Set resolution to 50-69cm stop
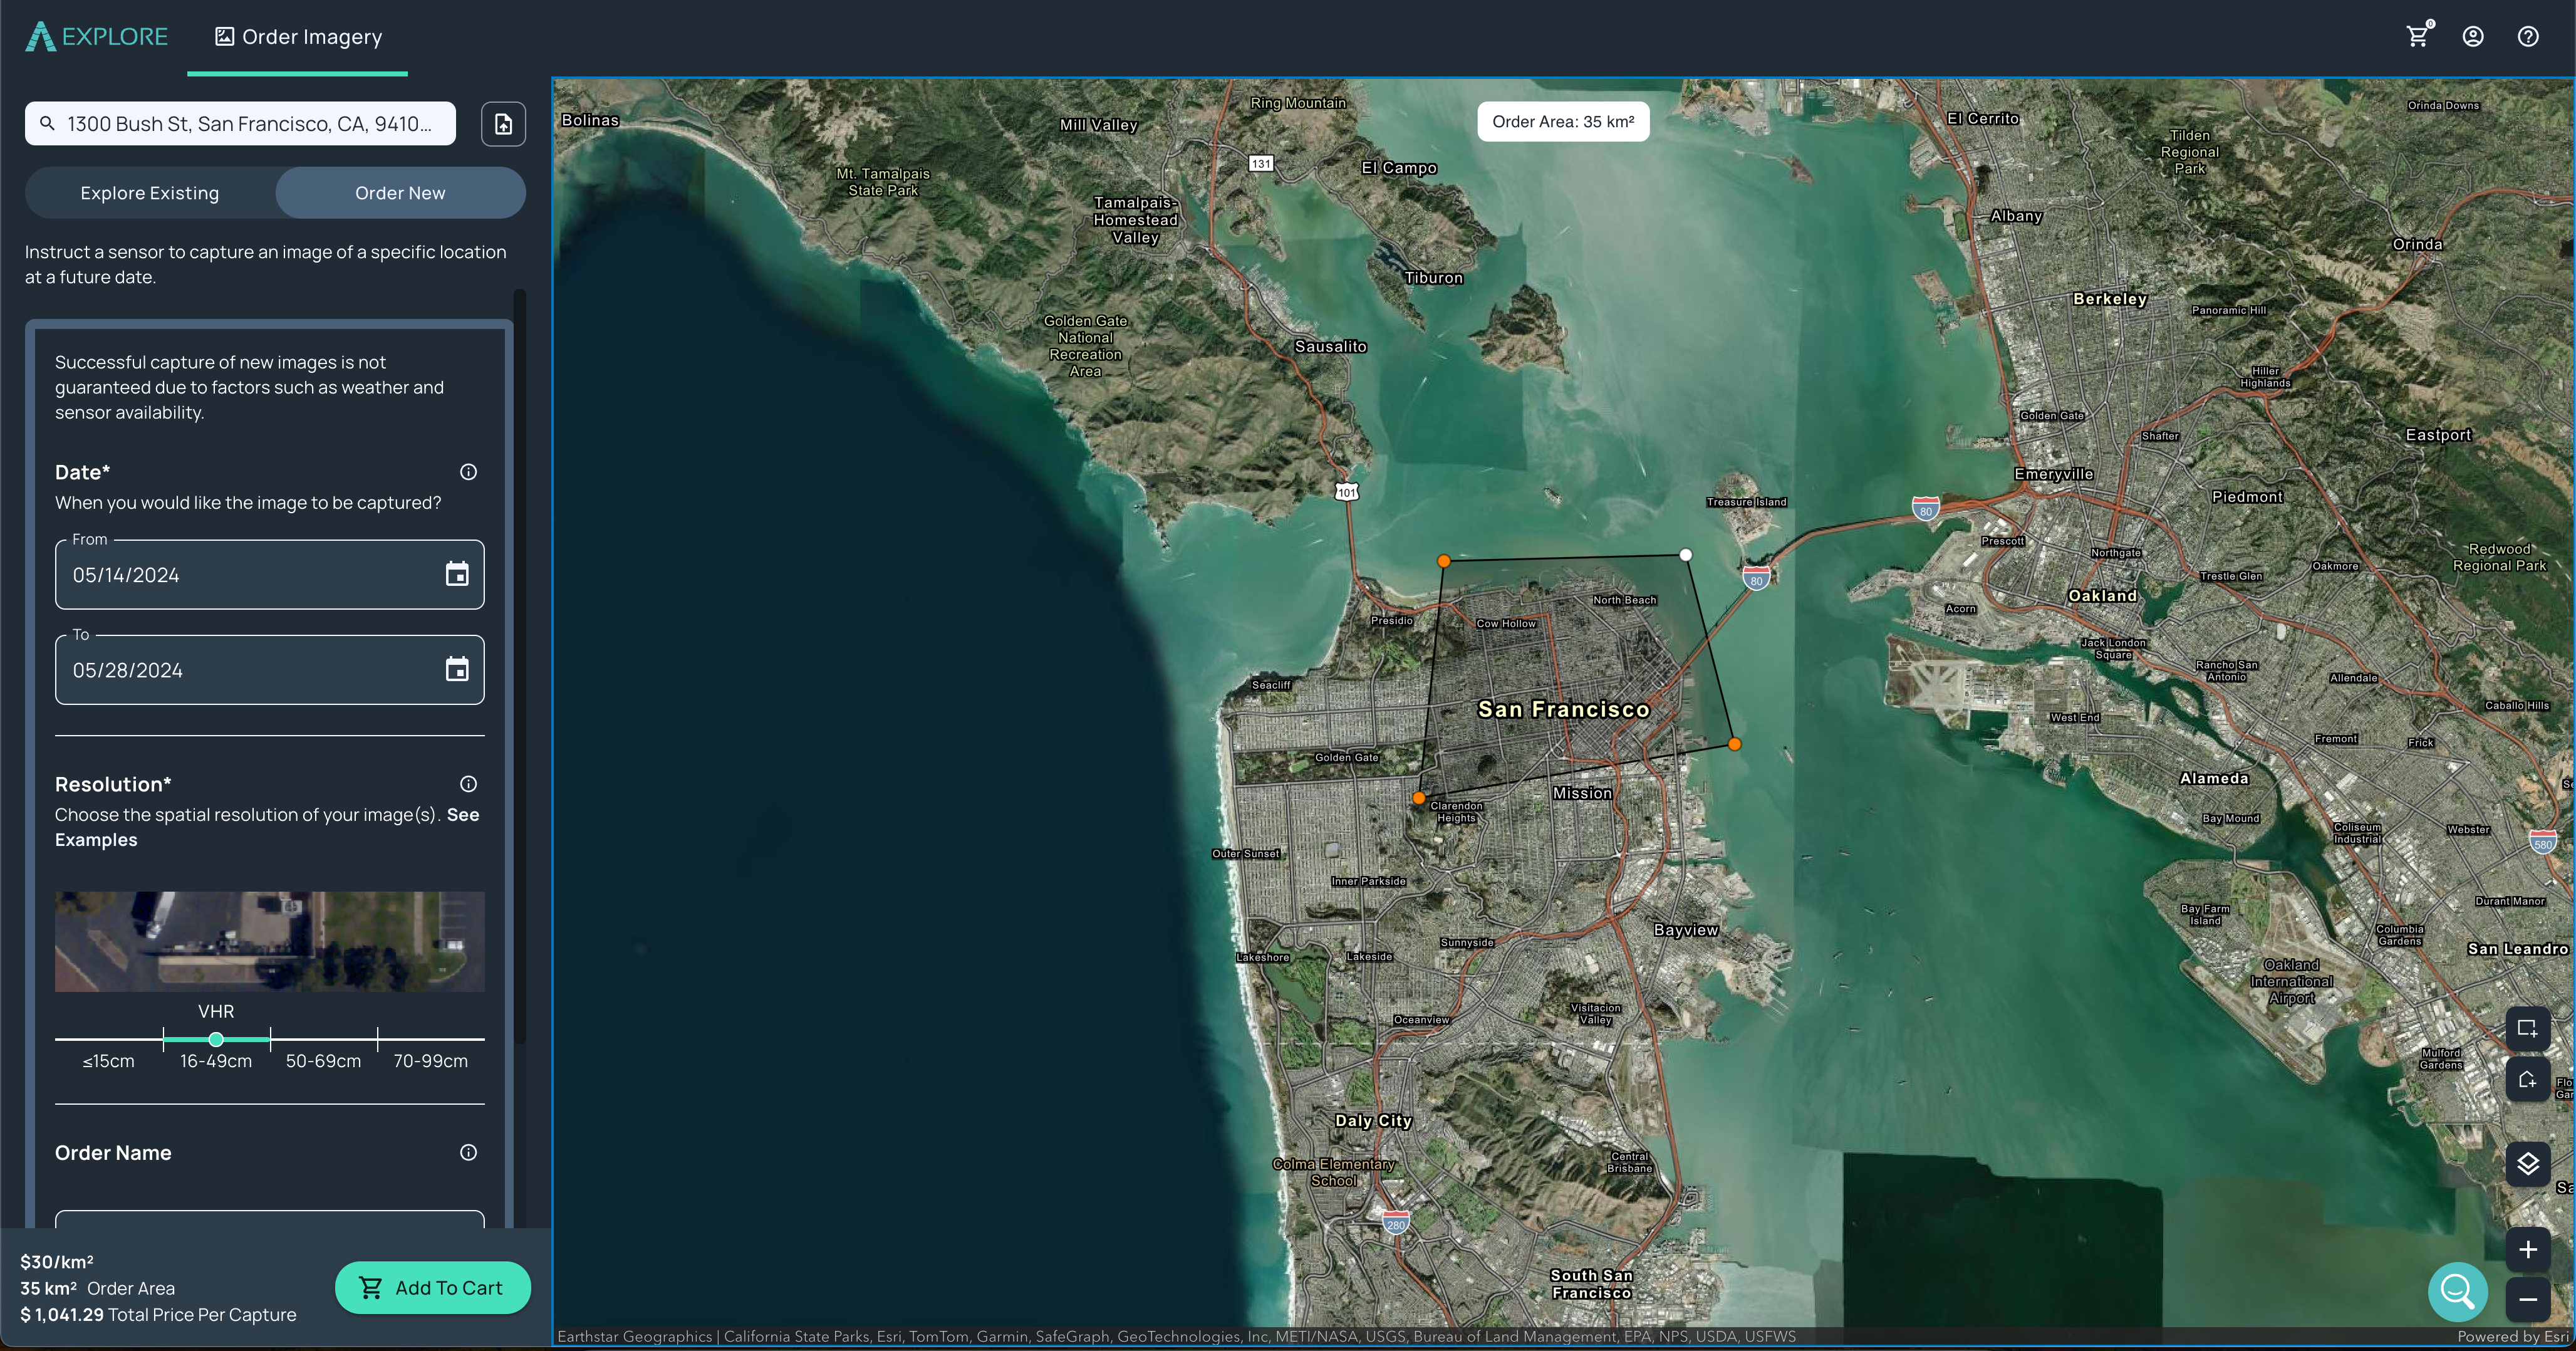2576x1351 pixels. 322,1040
